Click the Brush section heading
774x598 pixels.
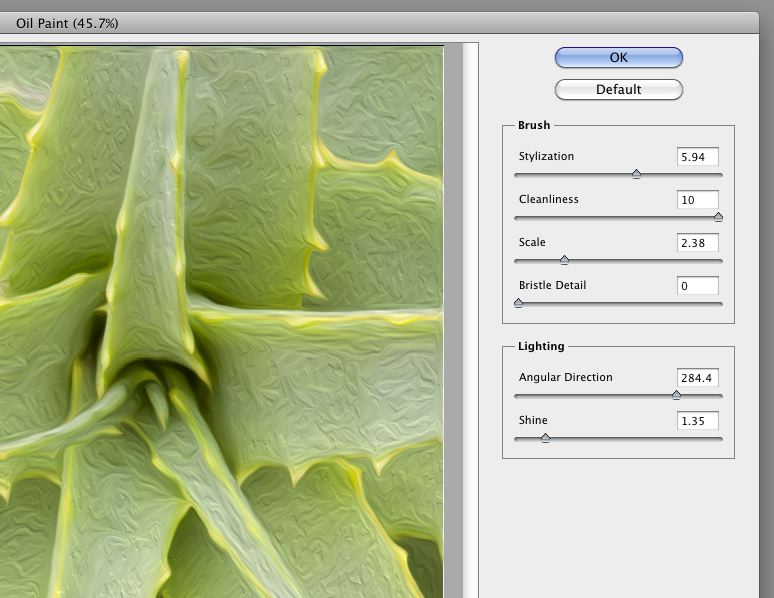534,125
